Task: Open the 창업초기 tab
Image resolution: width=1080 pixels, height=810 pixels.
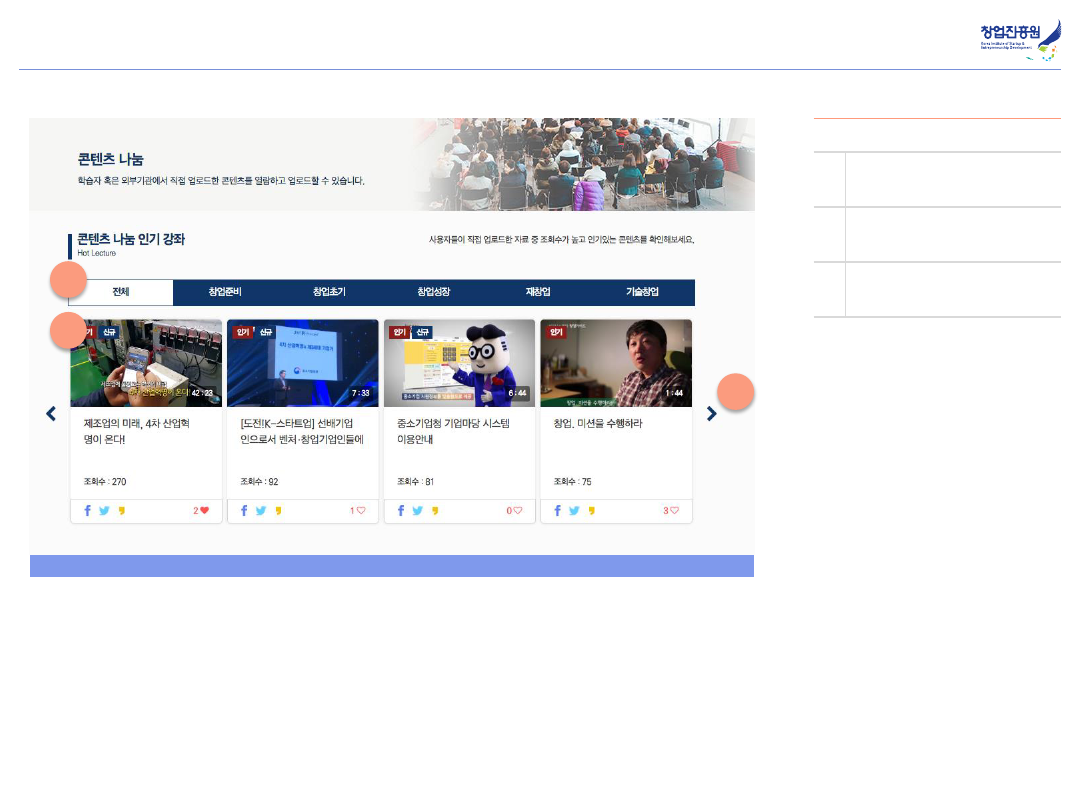Action: (x=329, y=292)
